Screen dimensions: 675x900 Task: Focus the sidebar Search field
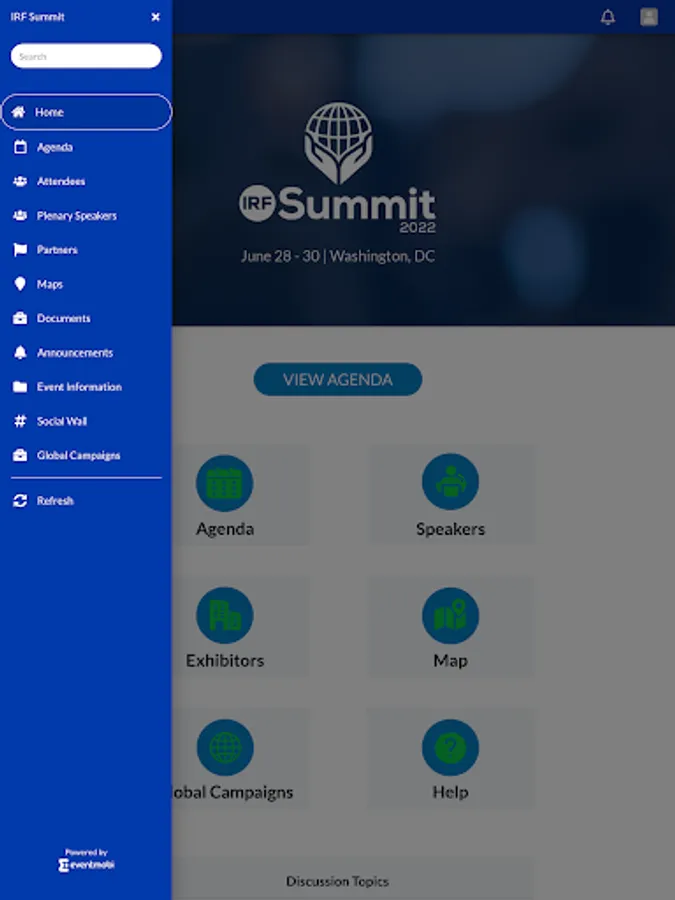click(86, 56)
